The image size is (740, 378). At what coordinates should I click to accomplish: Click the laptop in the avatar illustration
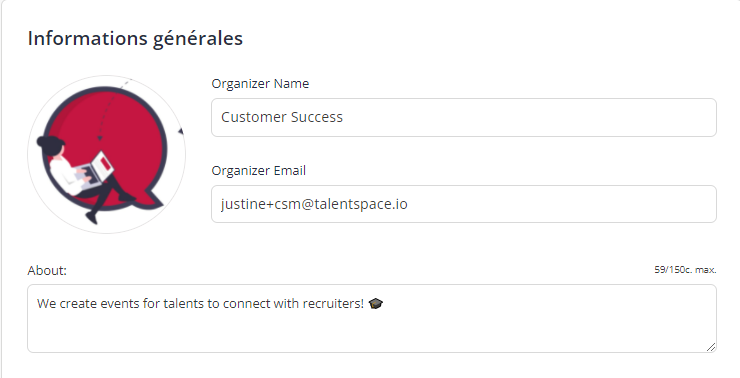(97, 171)
